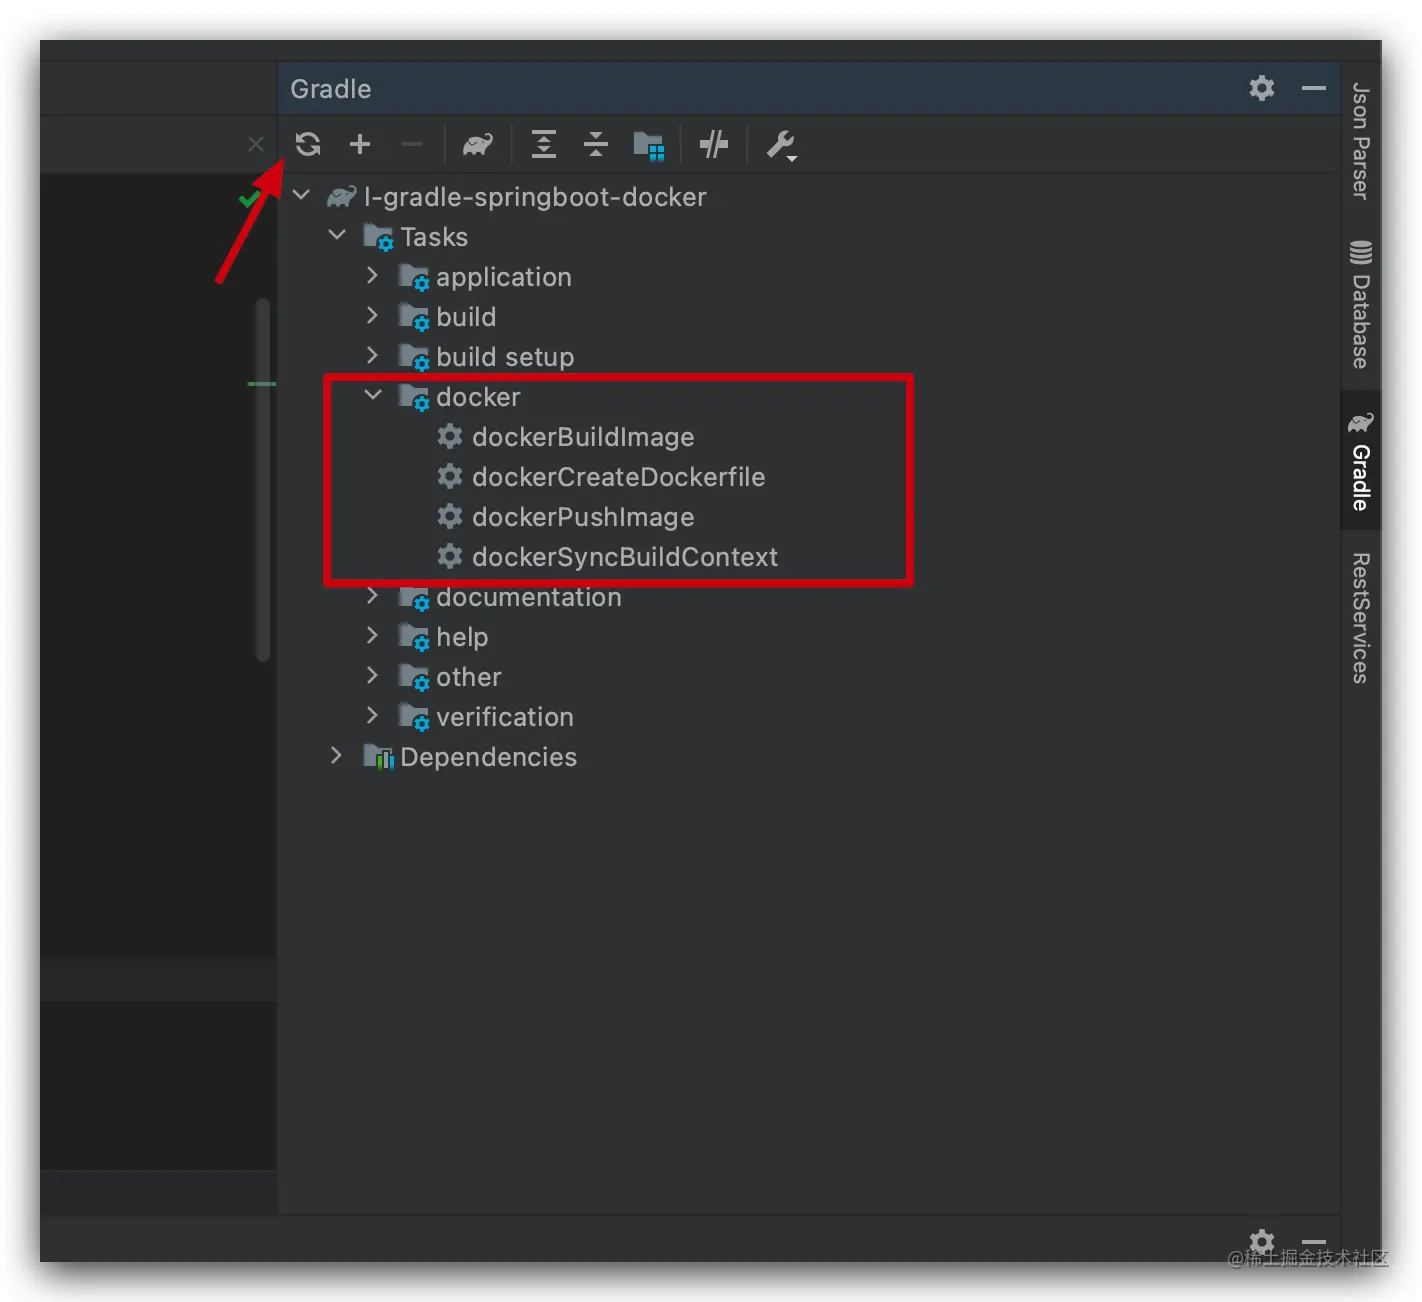Select the help group label
1422x1302 pixels.
pos(462,637)
